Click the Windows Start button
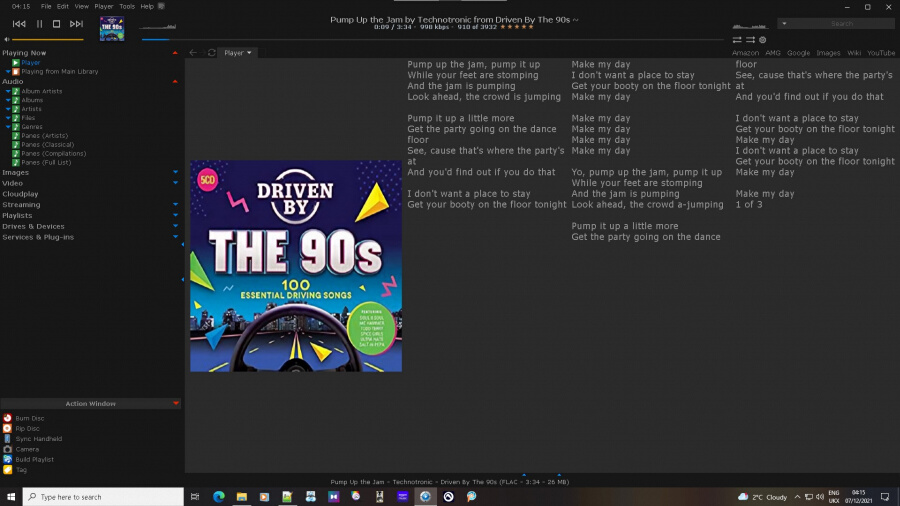This screenshot has width=900, height=506. (x=11, y=497)
